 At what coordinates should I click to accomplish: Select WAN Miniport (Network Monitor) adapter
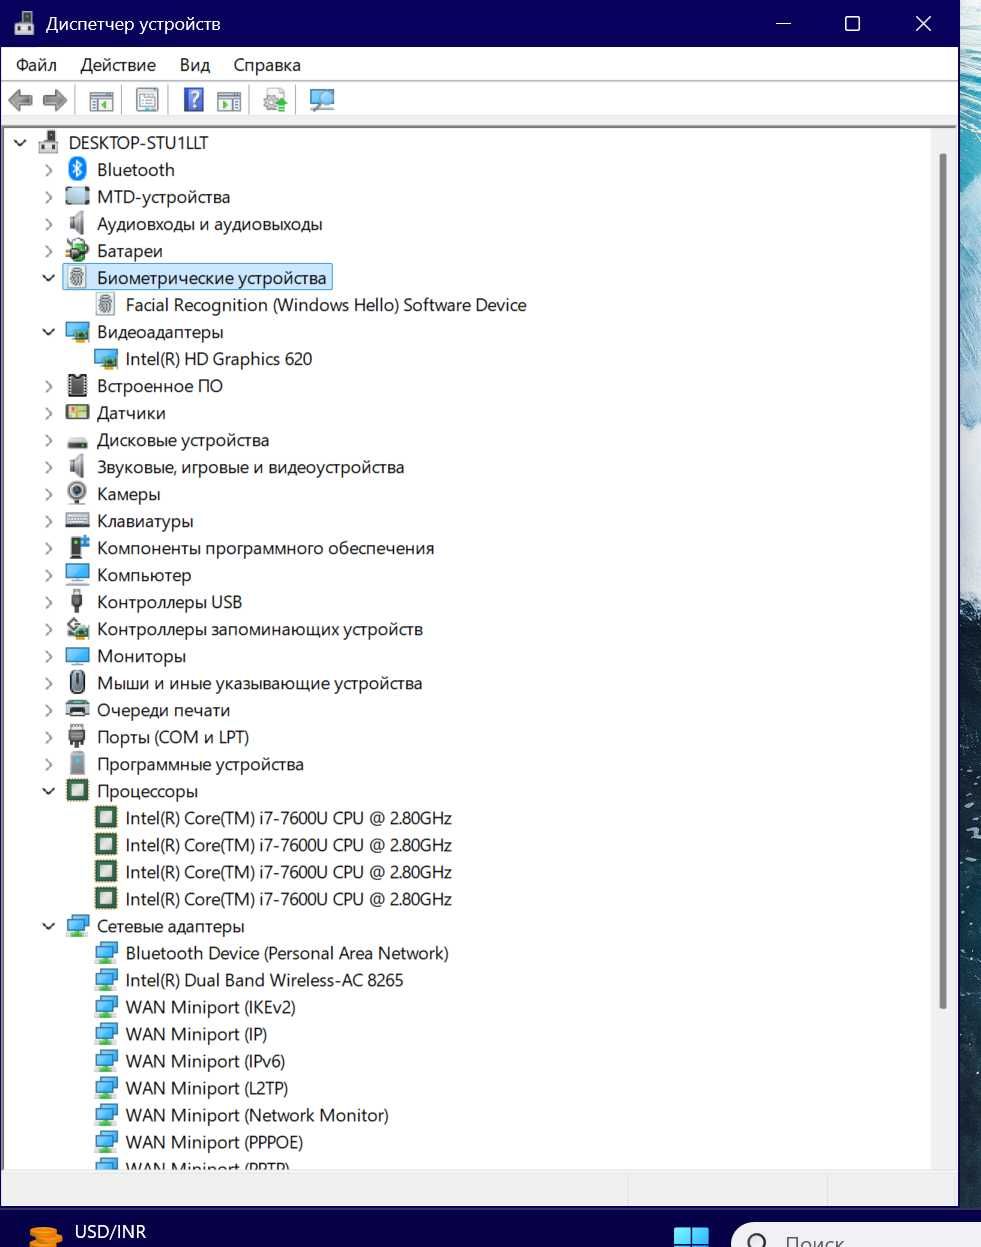(x=257, y=1115)
